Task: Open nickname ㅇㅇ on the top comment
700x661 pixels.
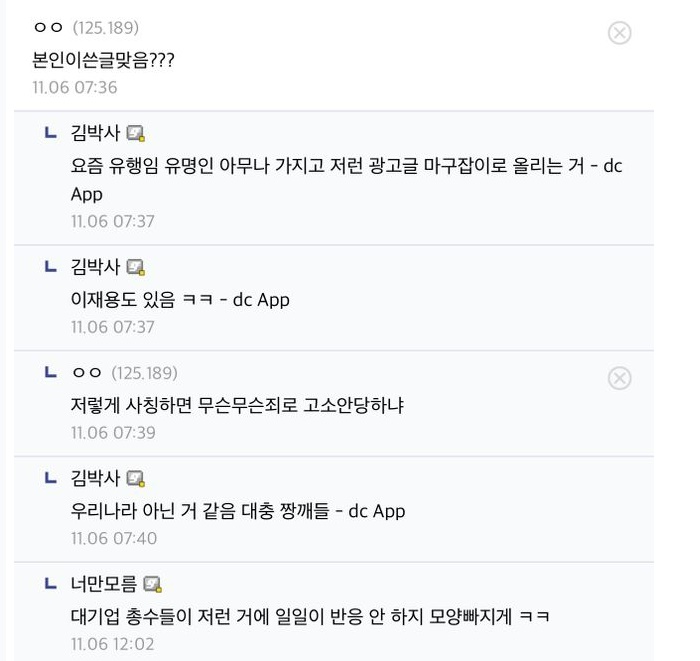Action: click(x=48, y=28)
